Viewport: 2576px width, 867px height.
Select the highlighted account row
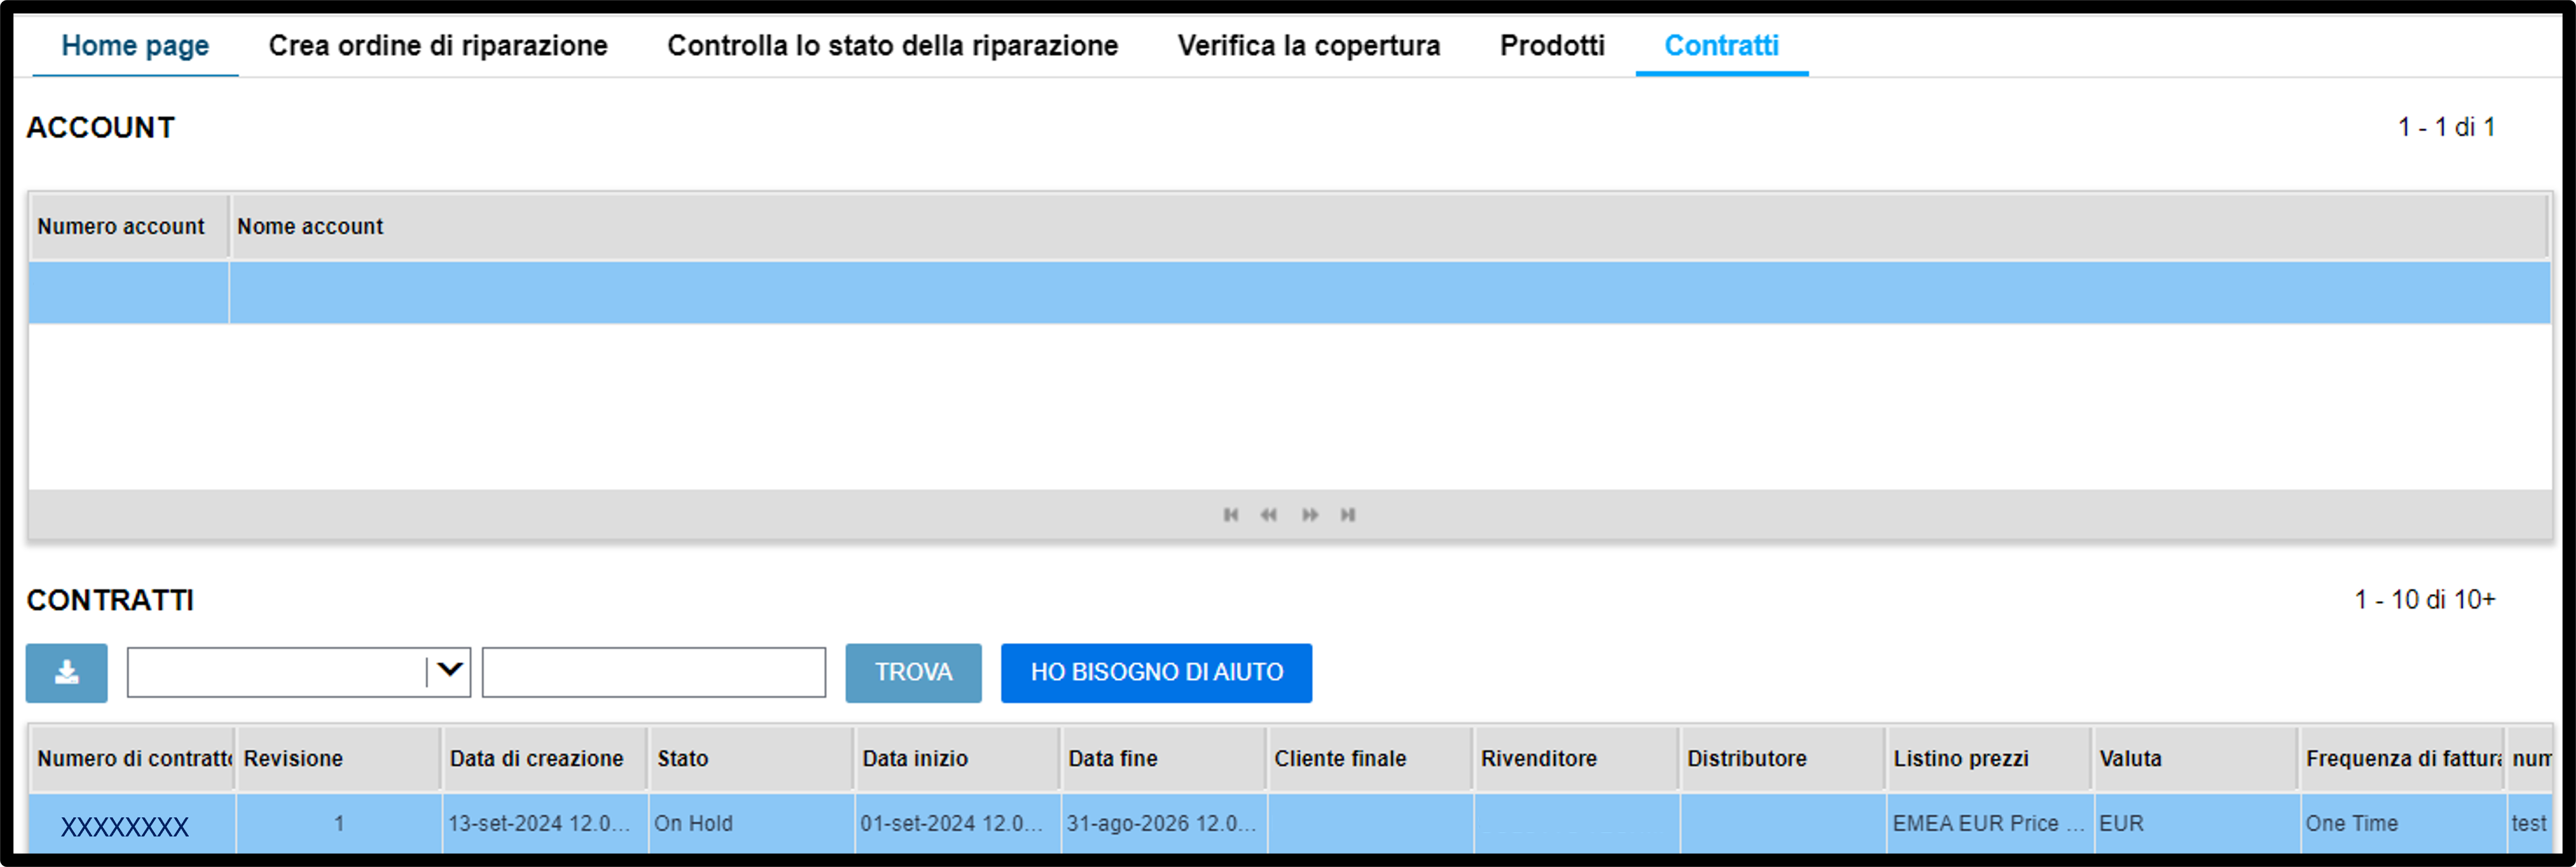pyautogui.click(x=1289, y=293)
